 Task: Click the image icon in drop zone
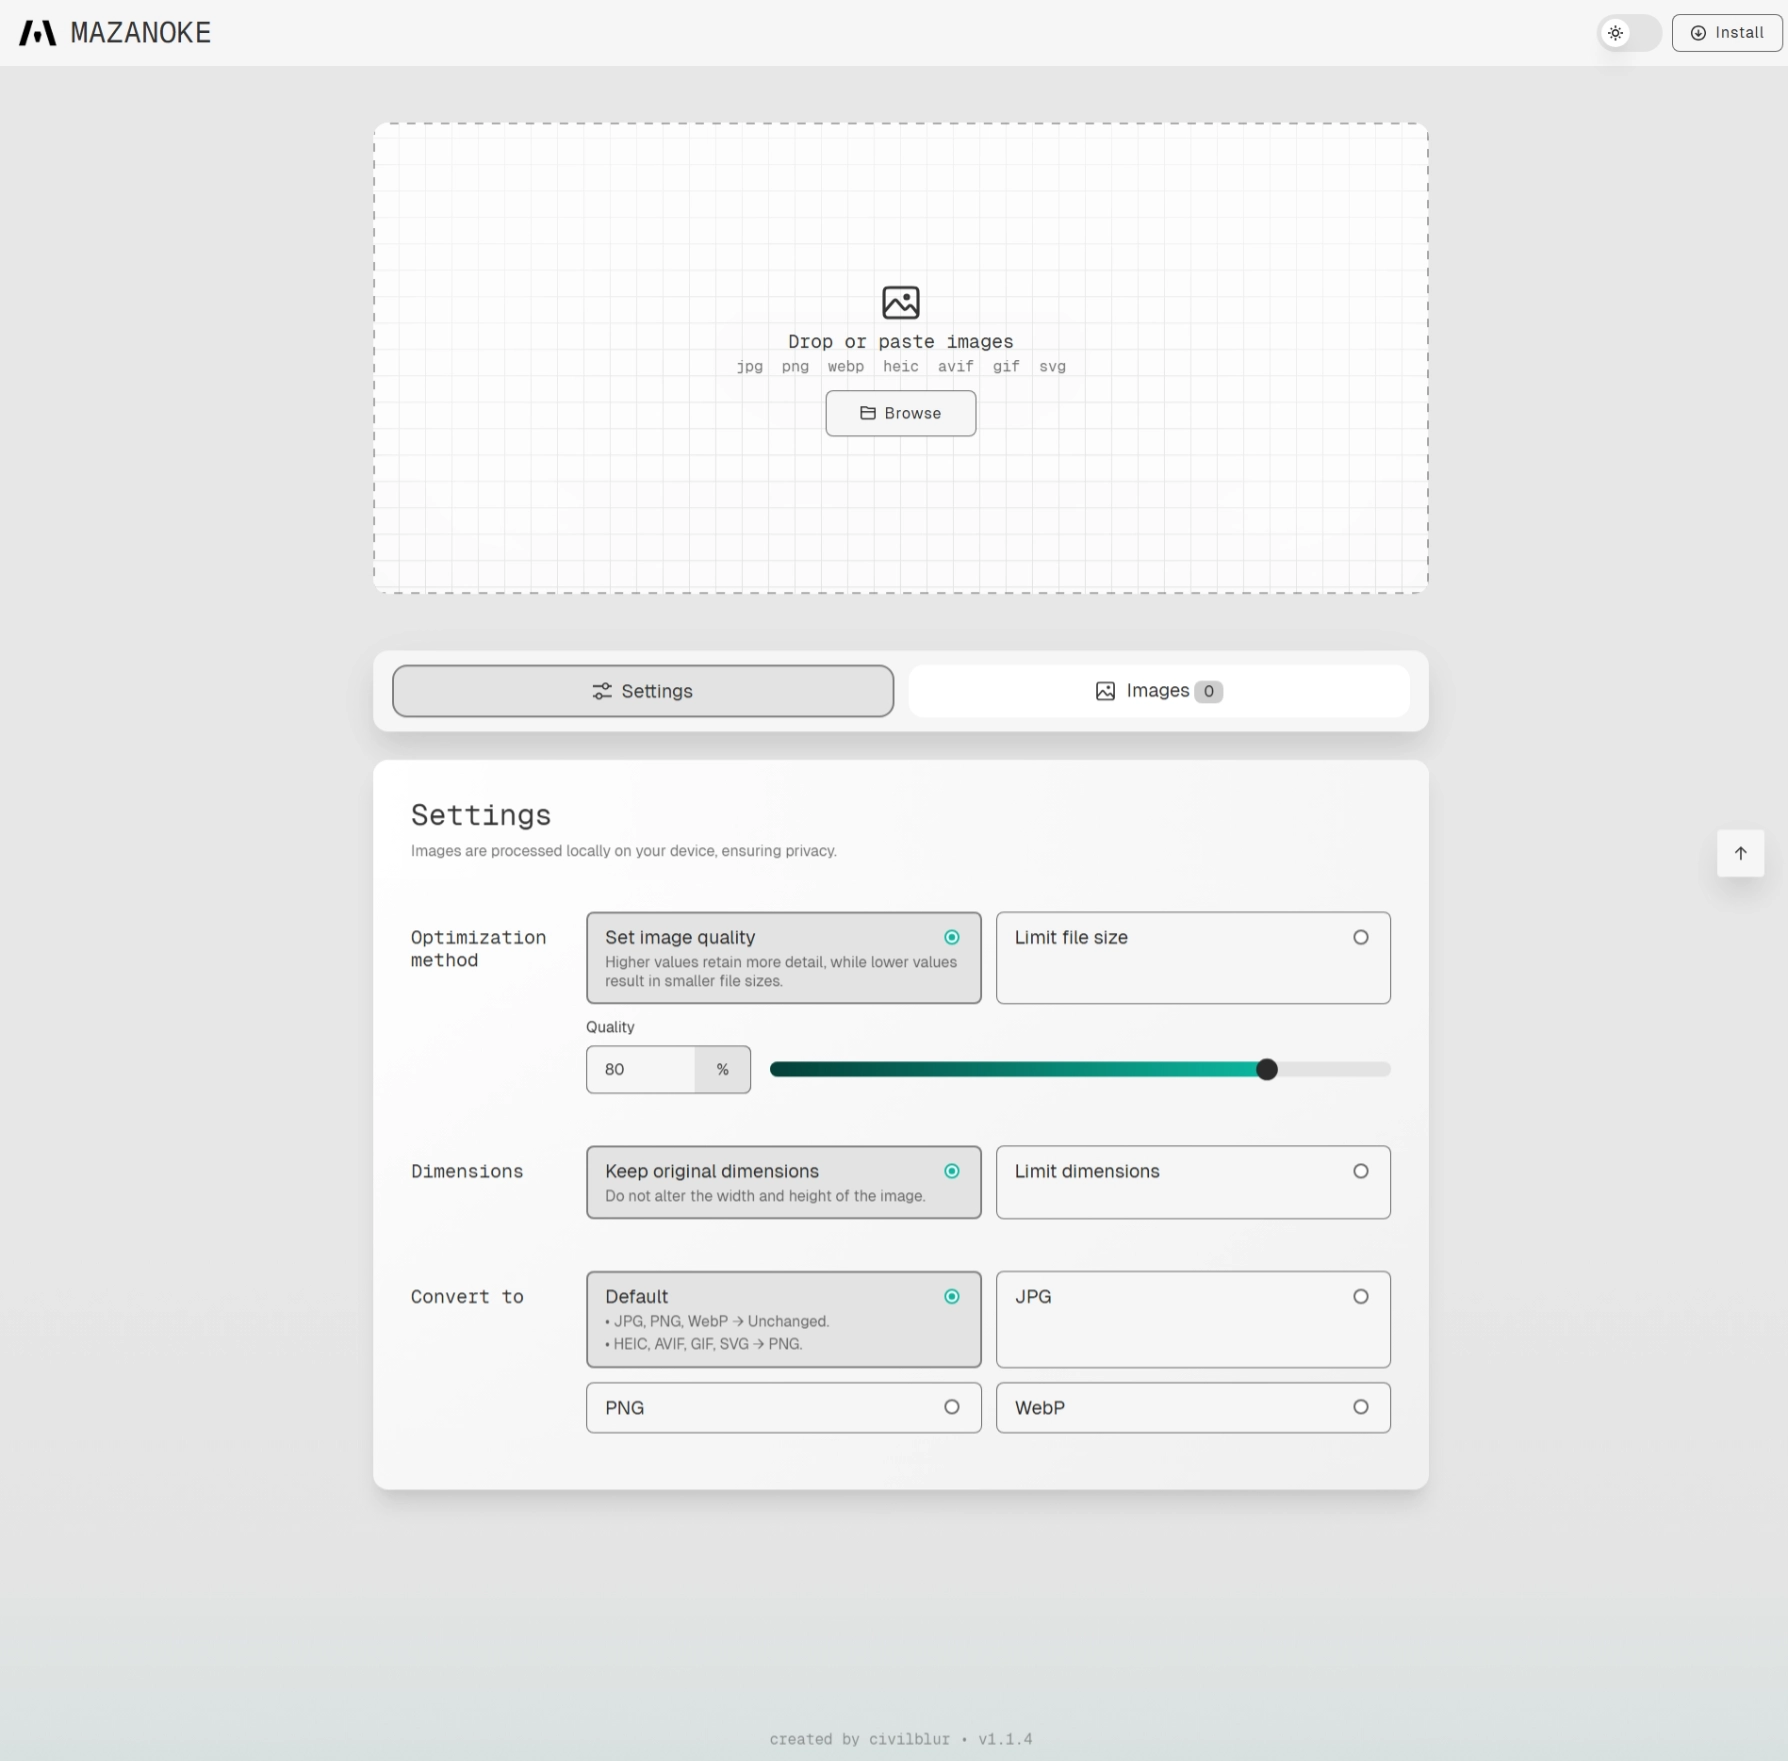(x=901, y=302)
